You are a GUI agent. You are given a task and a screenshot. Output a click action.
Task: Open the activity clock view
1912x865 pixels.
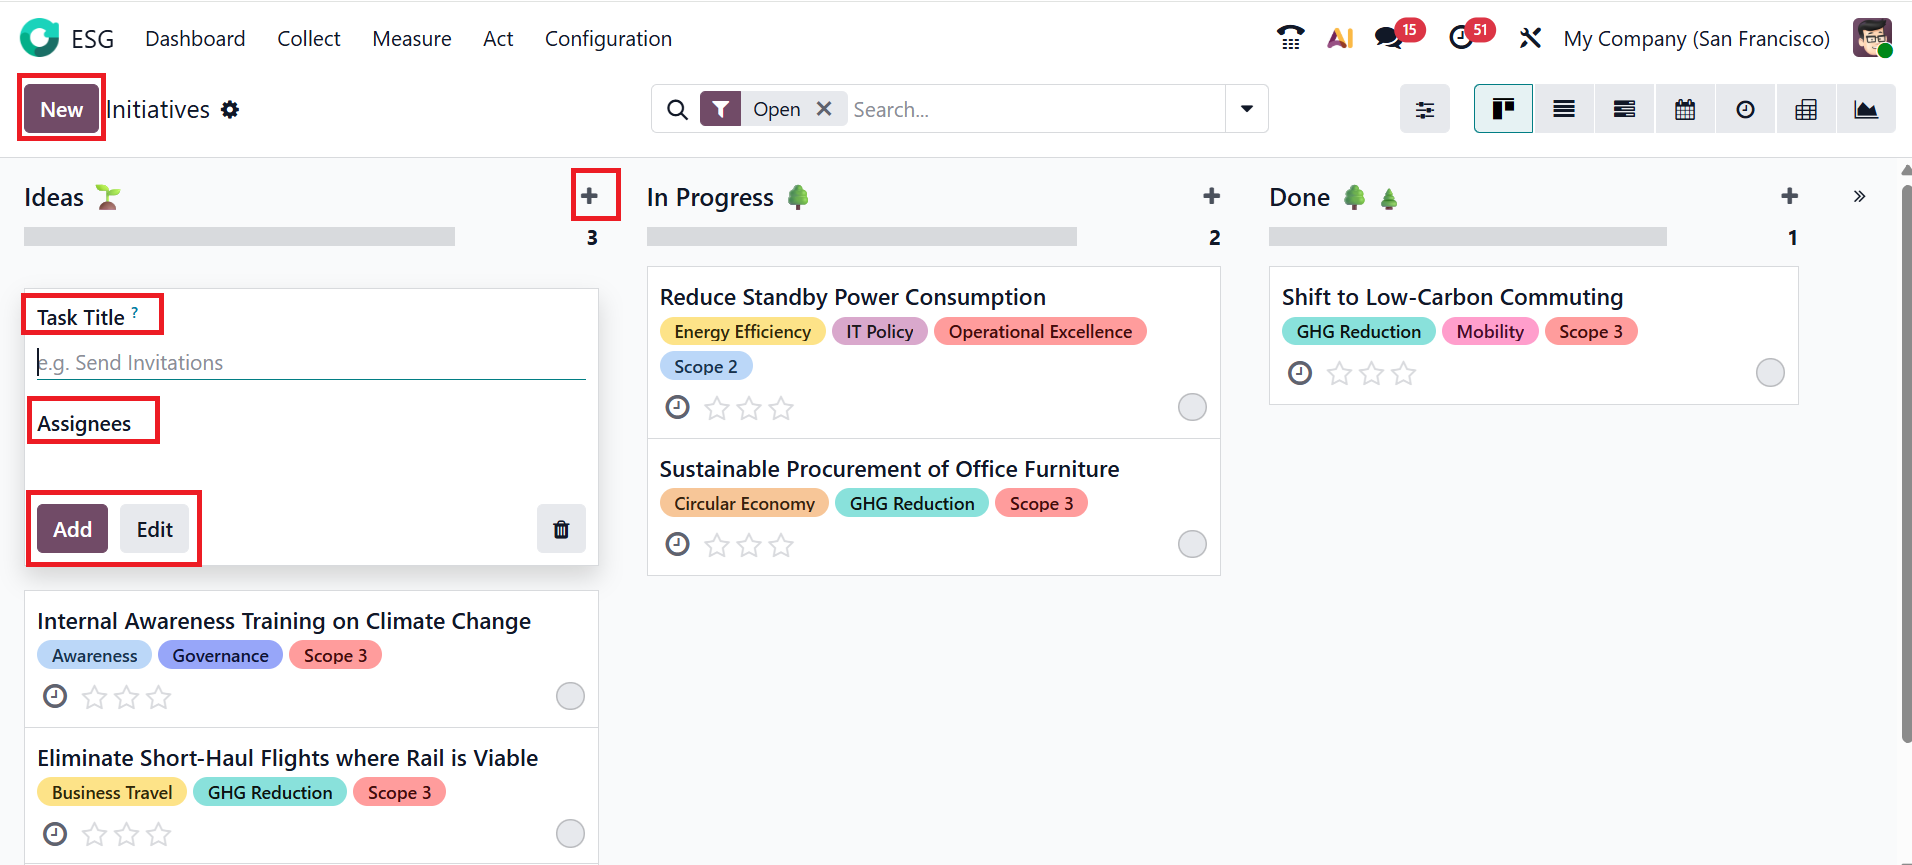tap(1745, 109)
